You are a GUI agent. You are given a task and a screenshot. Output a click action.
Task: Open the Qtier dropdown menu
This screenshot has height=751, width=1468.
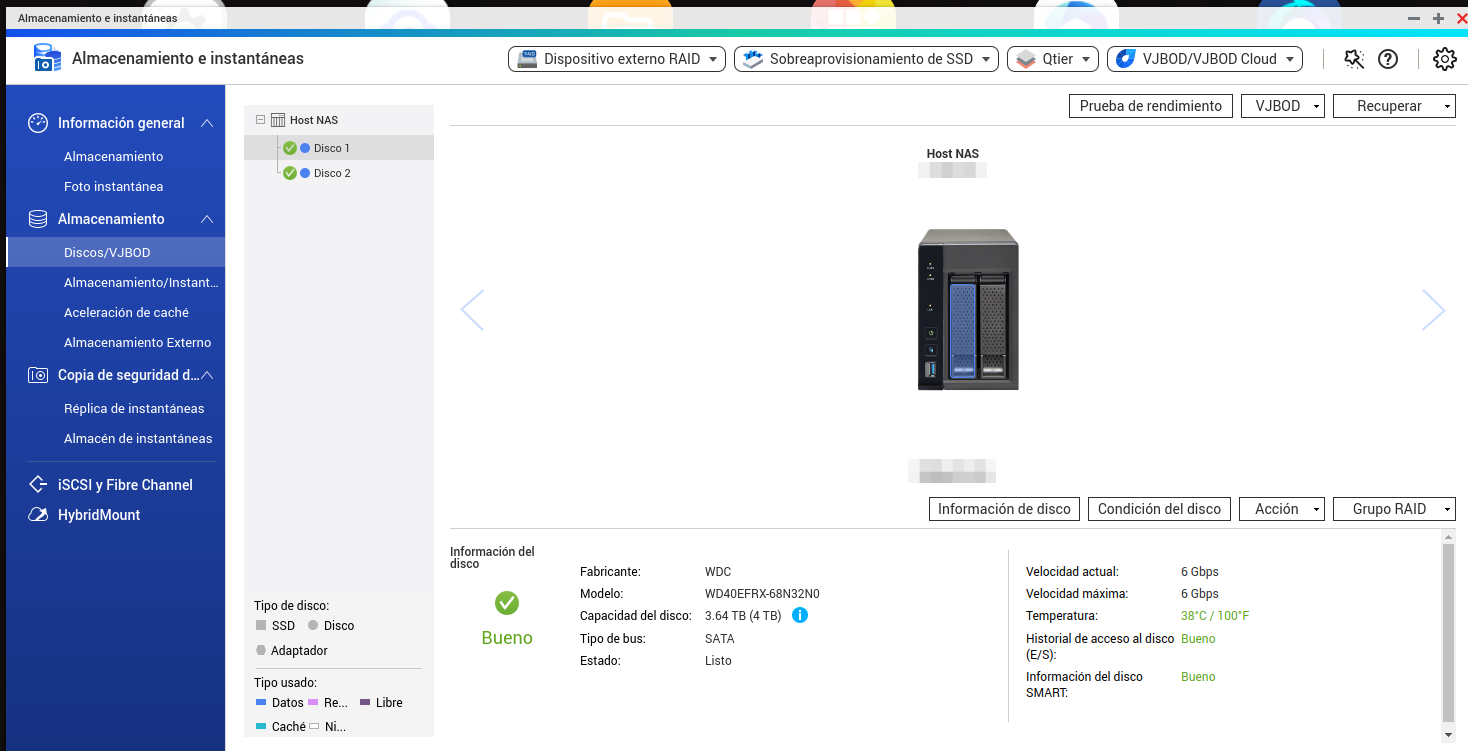pyautogui.click(x=1052, y=59)
